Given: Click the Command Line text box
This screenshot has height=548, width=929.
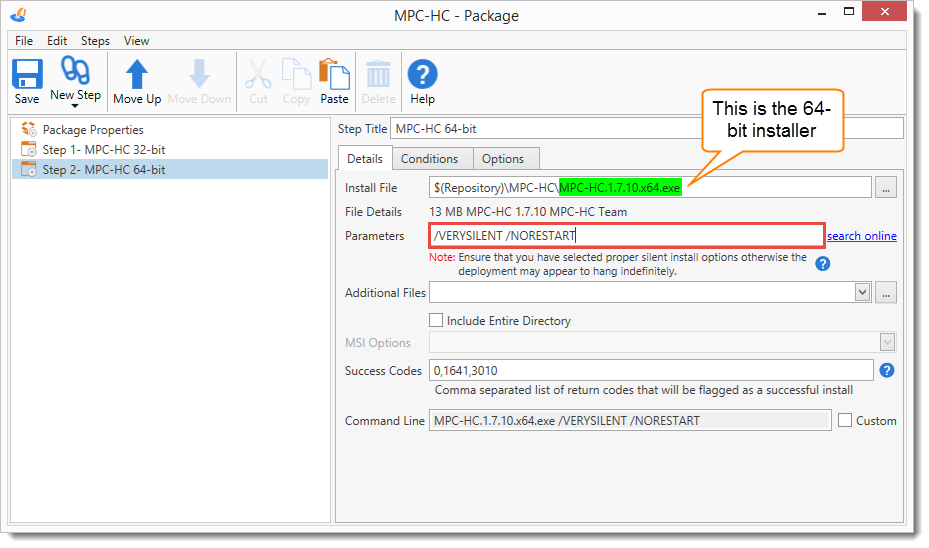Looking at the screenshot, I should 630,421.
